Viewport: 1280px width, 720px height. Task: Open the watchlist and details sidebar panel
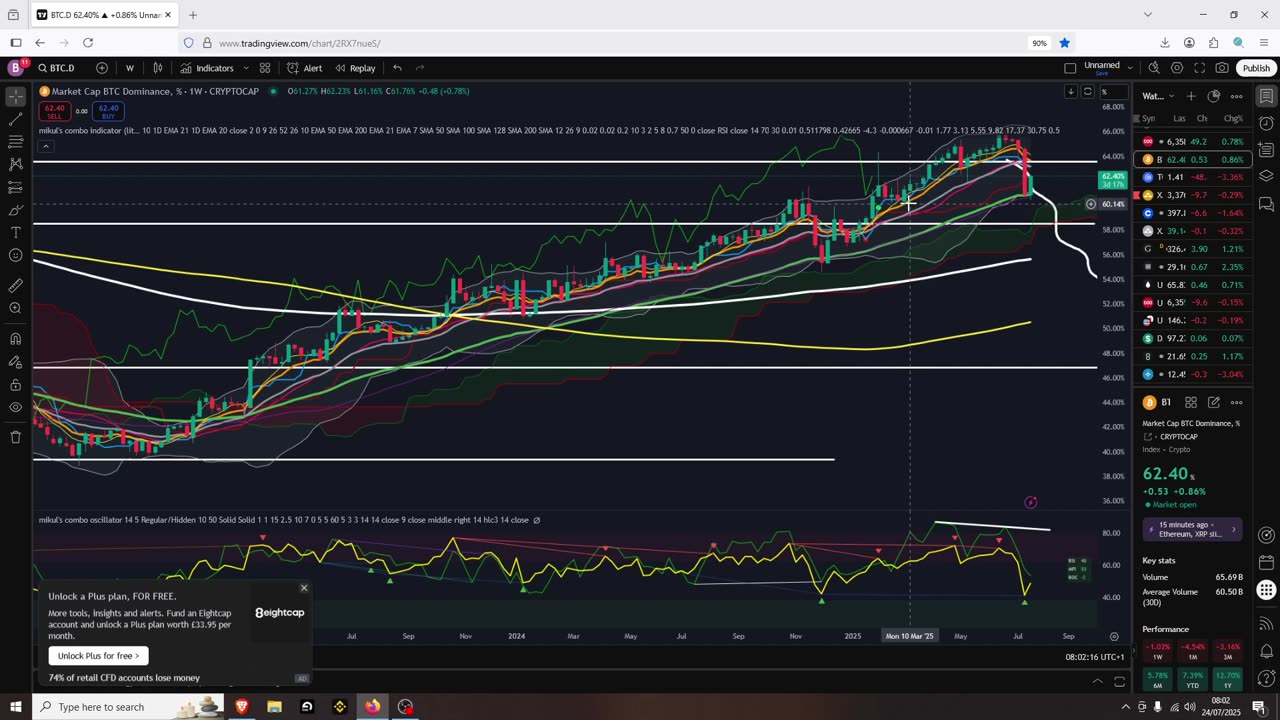tap(1266, 96)
